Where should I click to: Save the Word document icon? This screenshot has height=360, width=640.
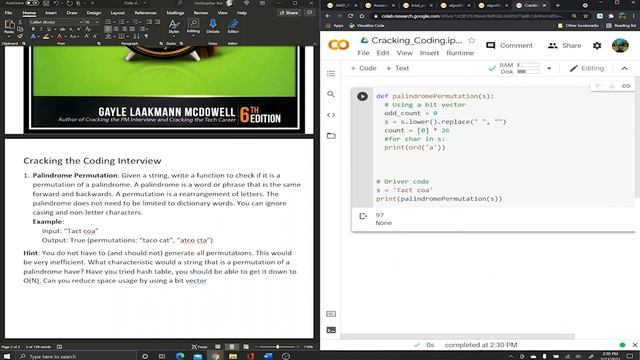click(x=46, y=3)
